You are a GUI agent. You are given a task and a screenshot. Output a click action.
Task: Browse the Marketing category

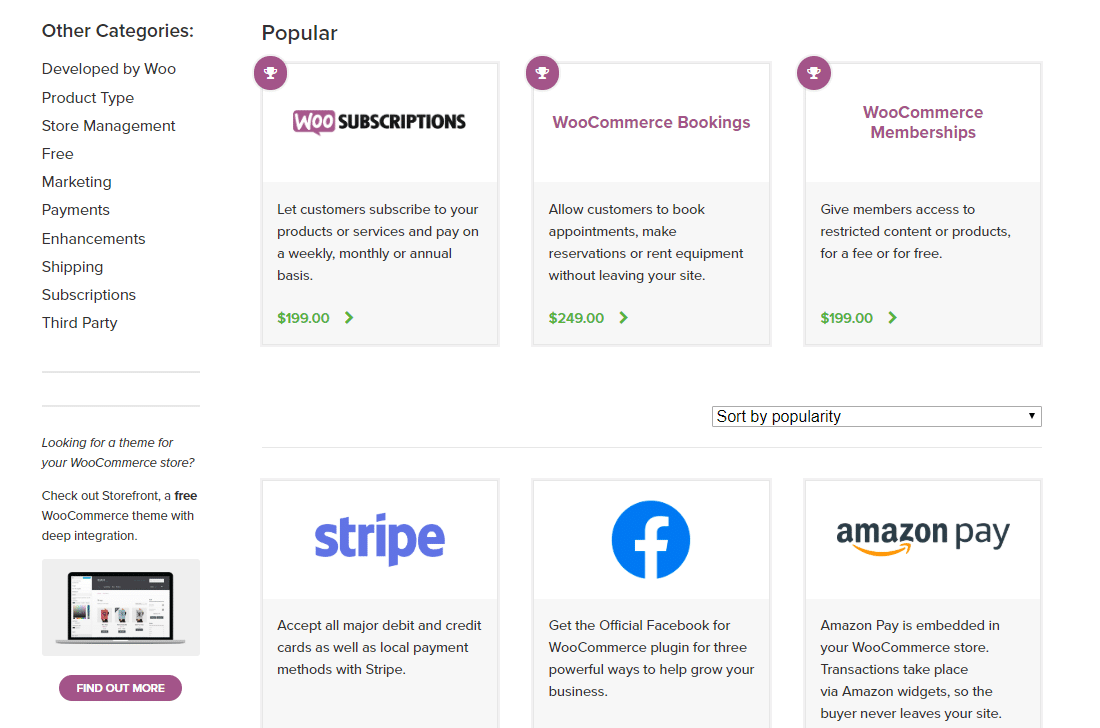76,182
